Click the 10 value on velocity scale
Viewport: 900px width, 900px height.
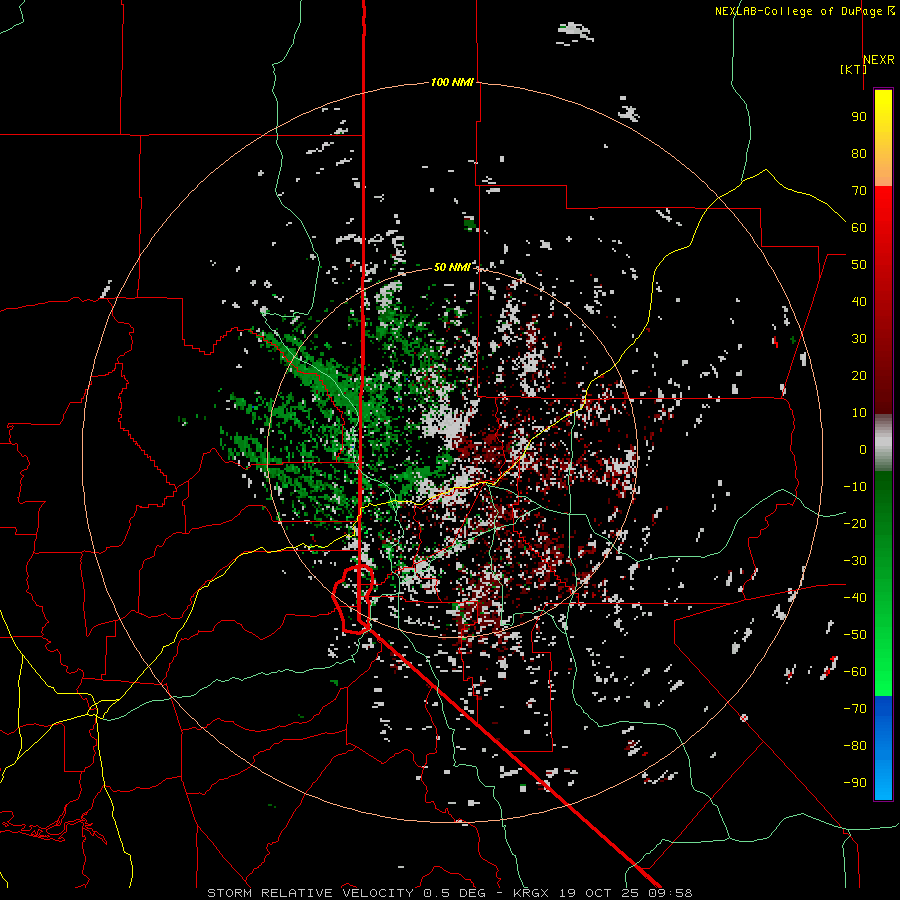pyautogui.click(x=859, y=413)
